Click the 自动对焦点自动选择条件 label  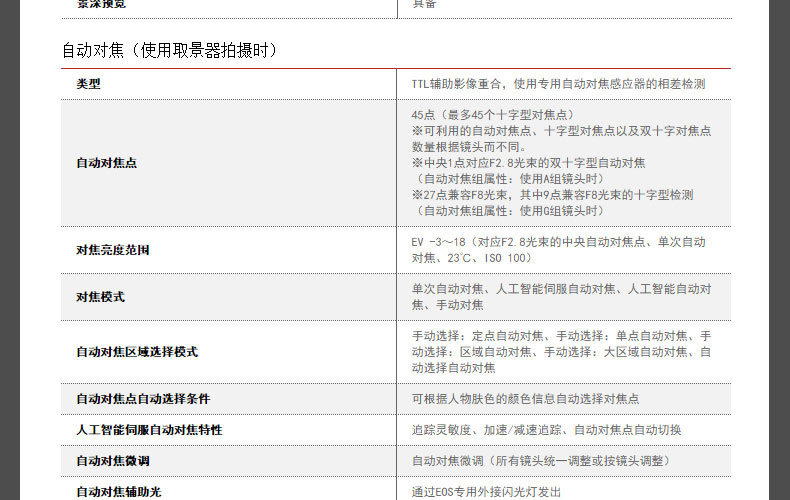[143, 399]
